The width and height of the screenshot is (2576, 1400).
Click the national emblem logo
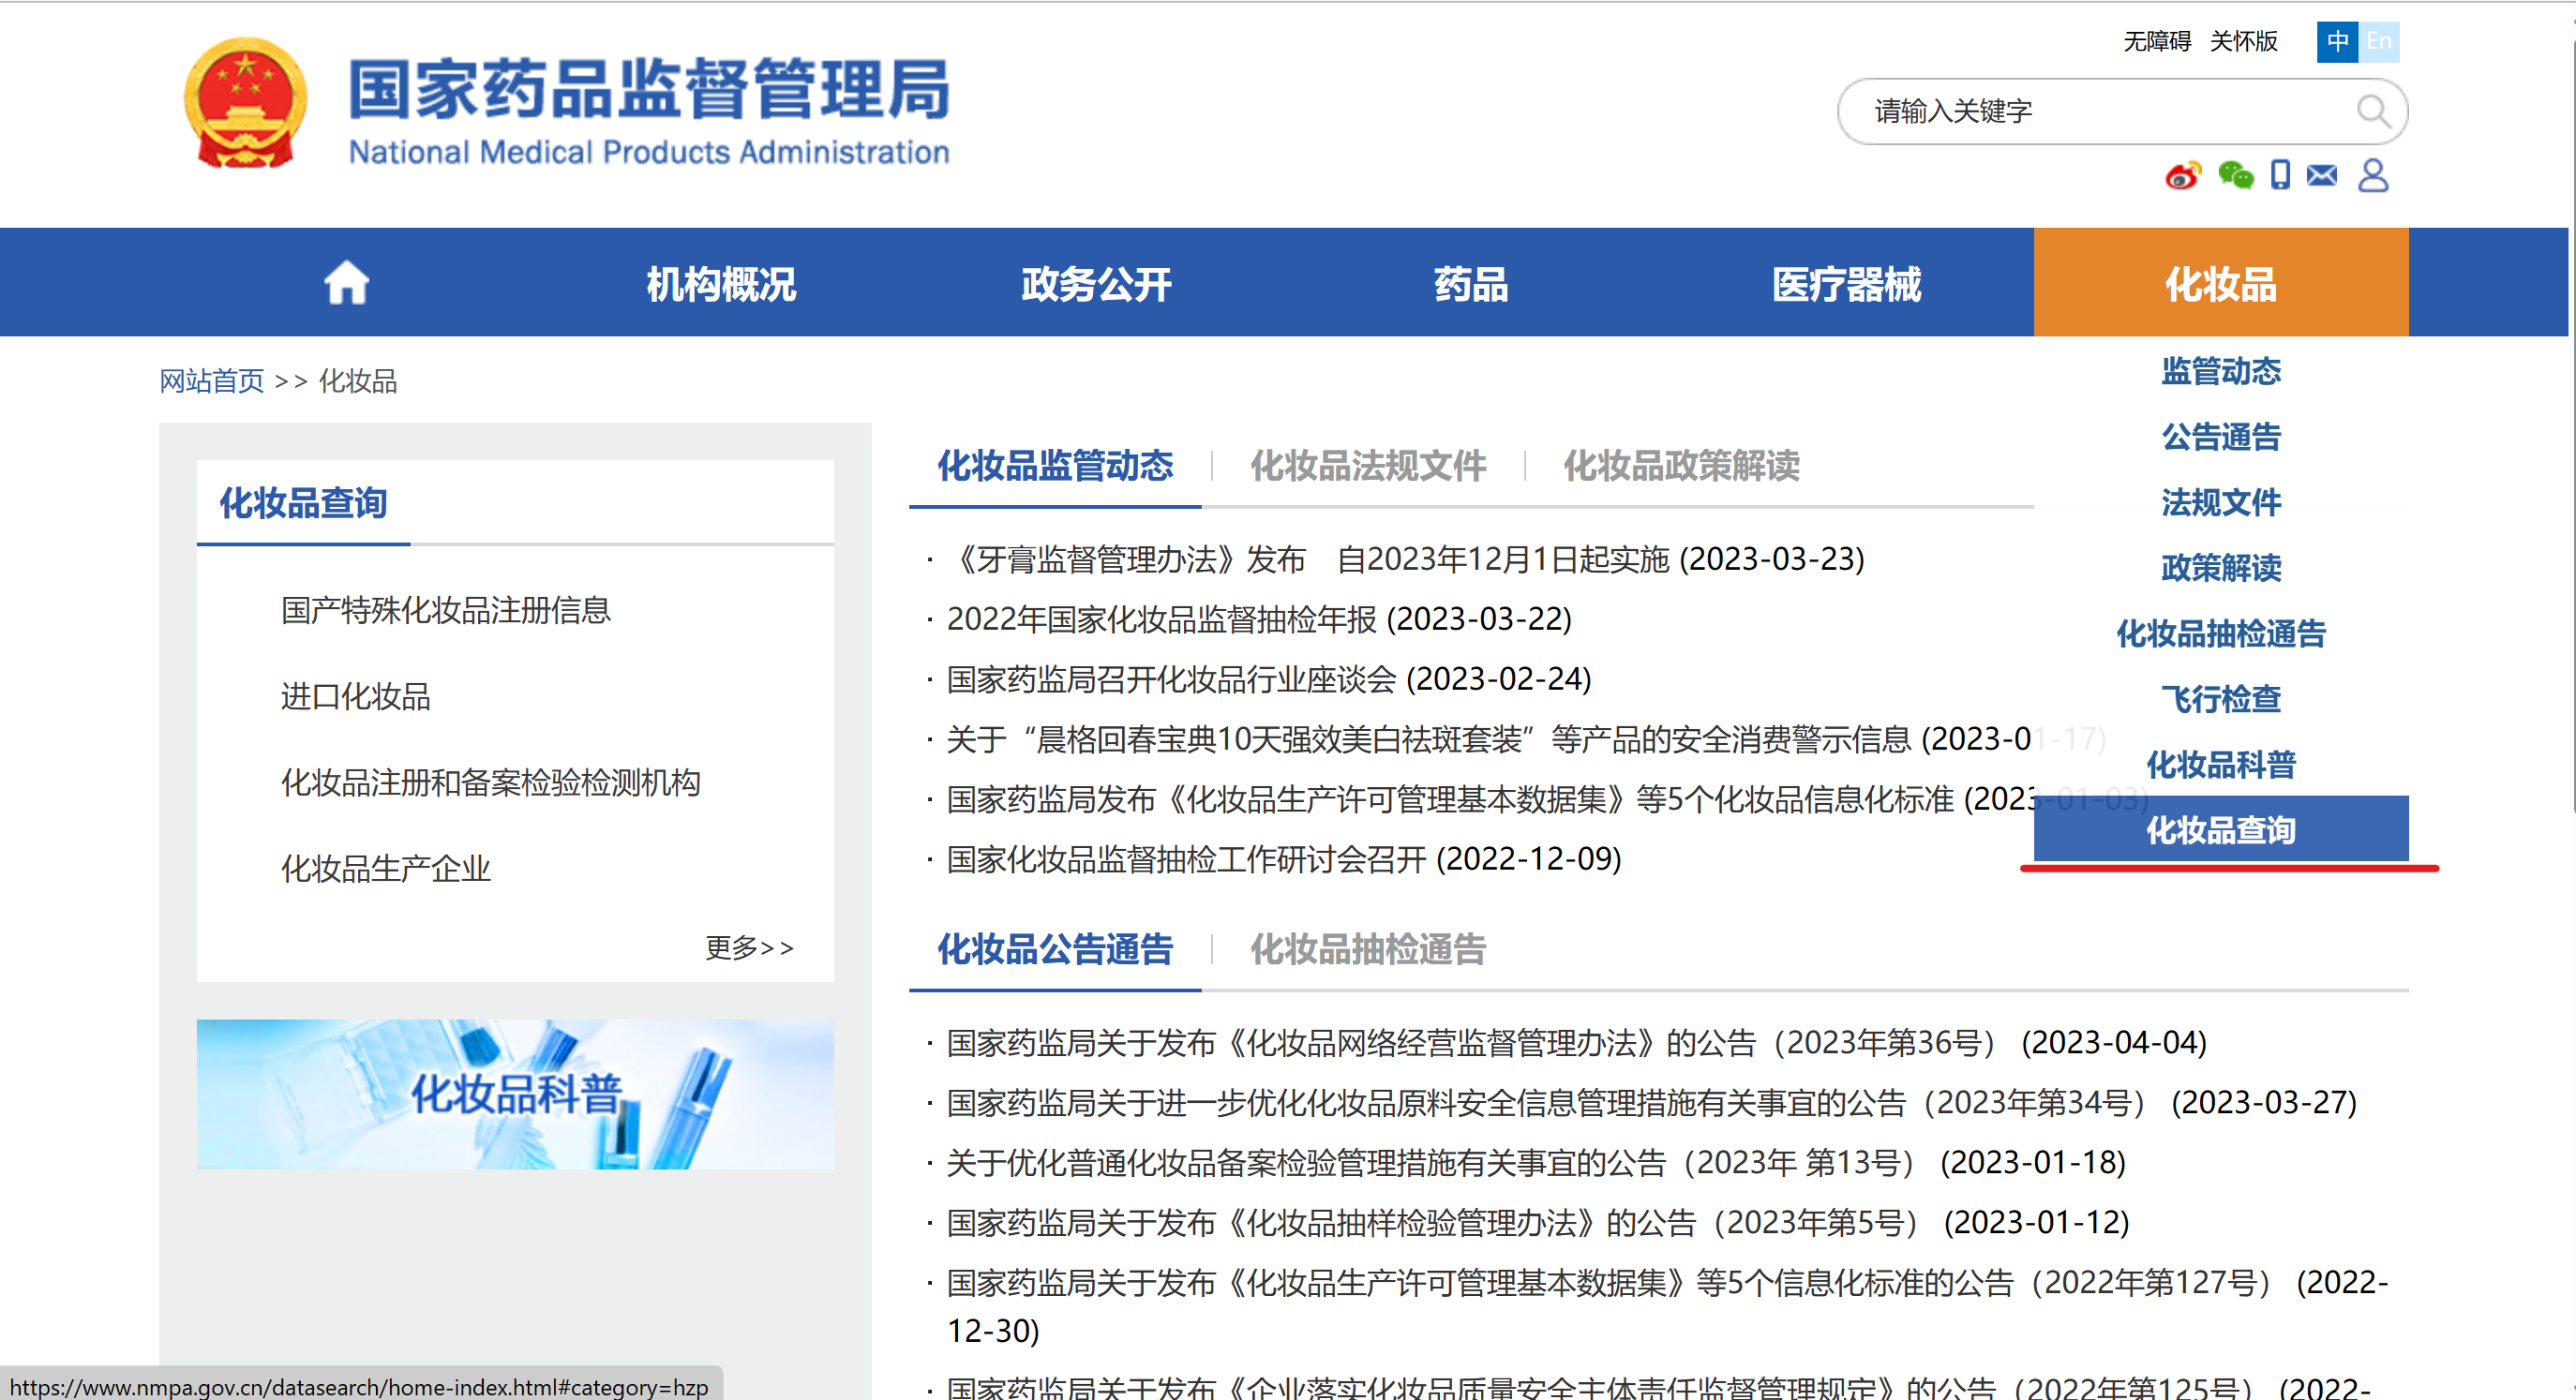[x=245, y=104]
